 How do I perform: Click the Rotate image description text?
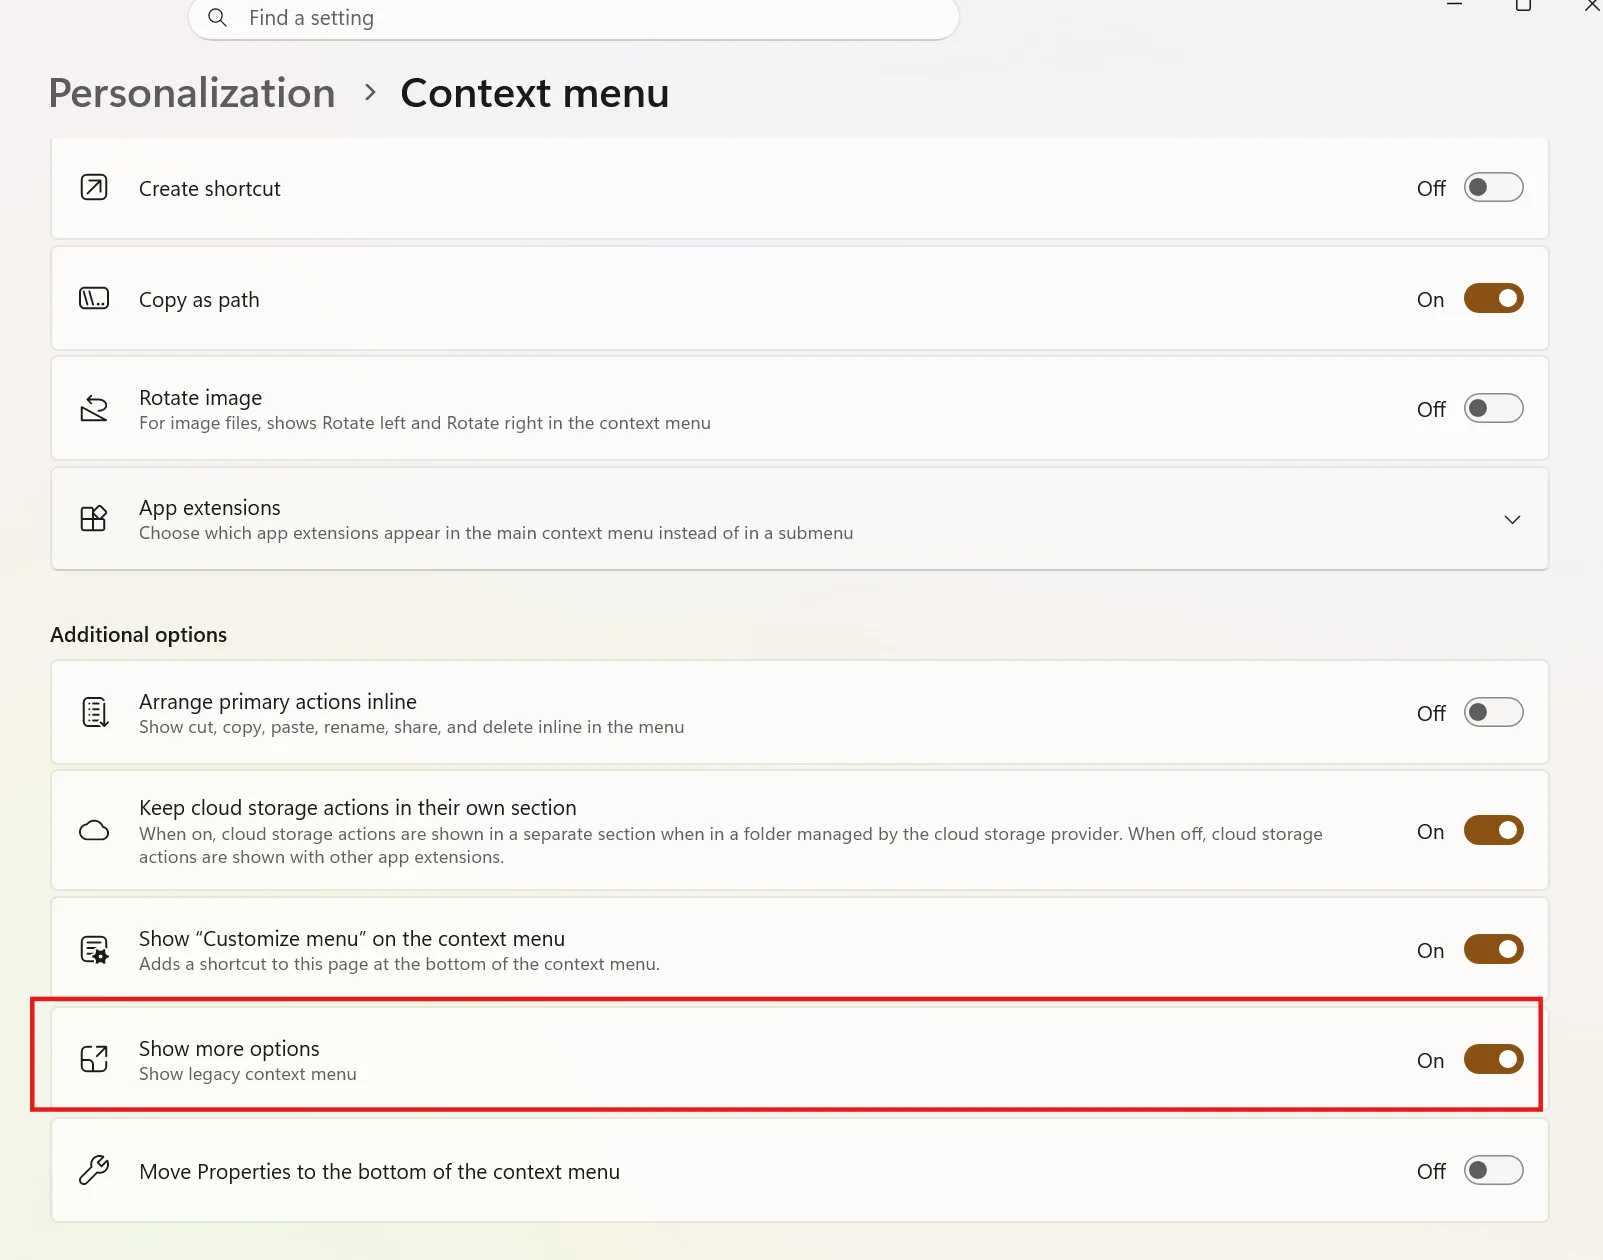(425, 423)
